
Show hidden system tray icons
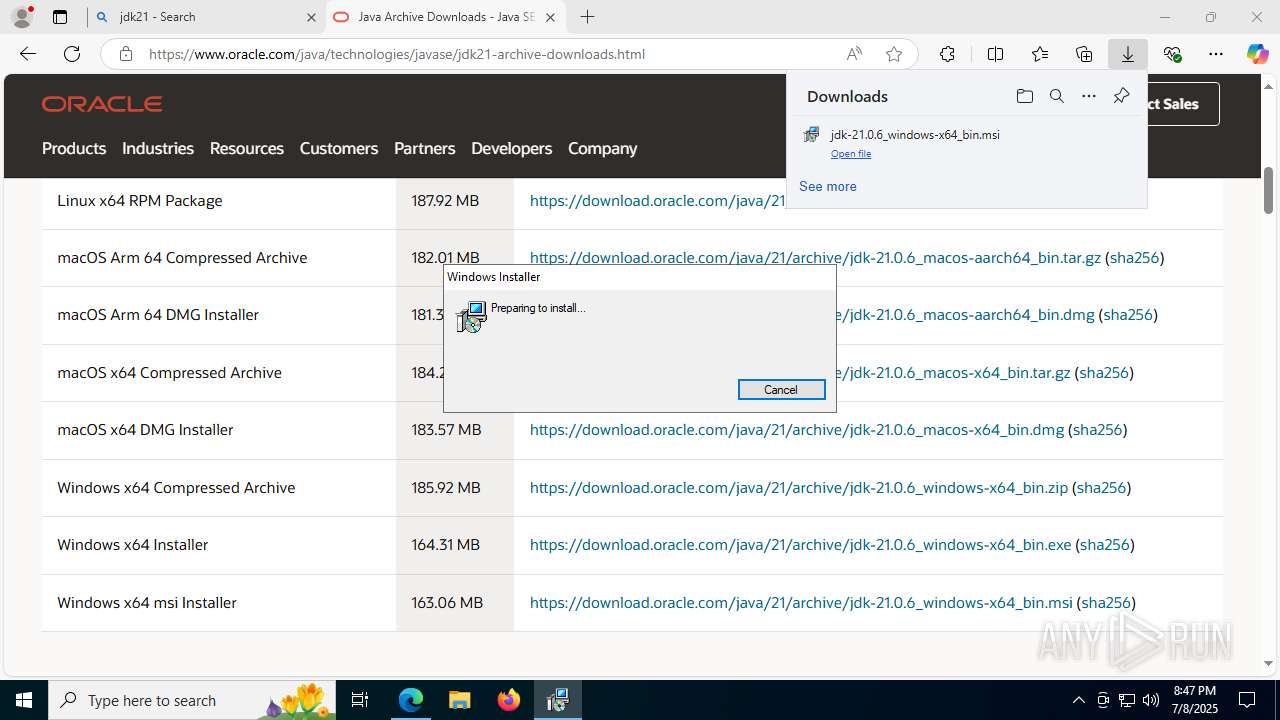(1078, 700)
